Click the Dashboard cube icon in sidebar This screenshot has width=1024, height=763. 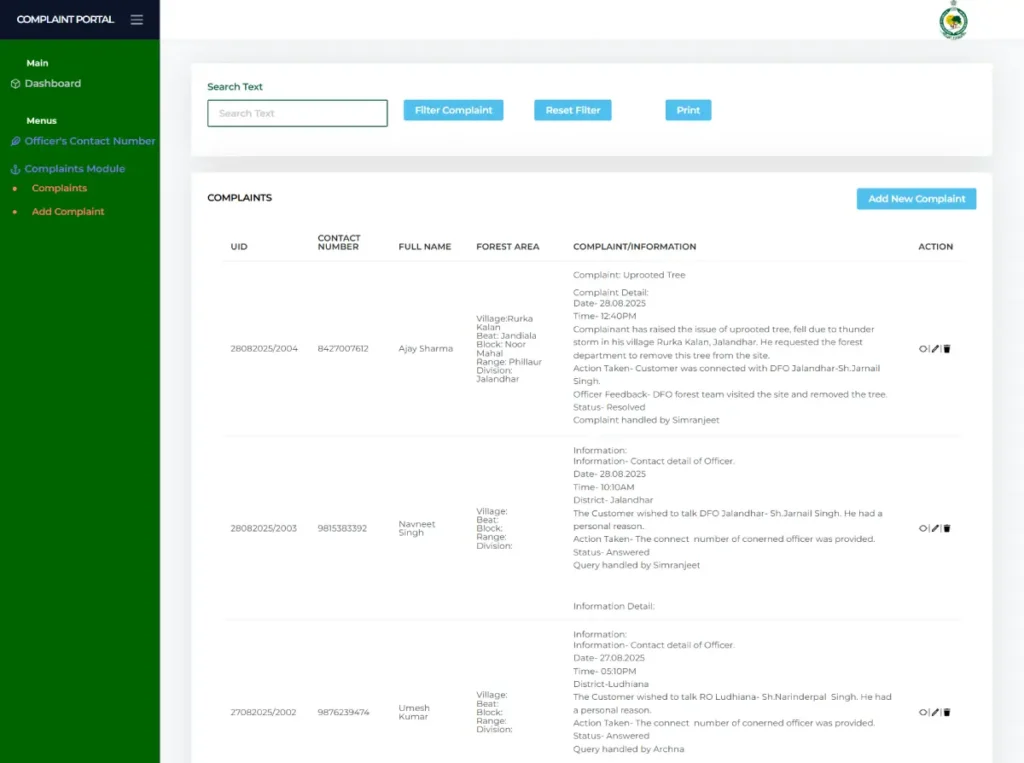15,84
